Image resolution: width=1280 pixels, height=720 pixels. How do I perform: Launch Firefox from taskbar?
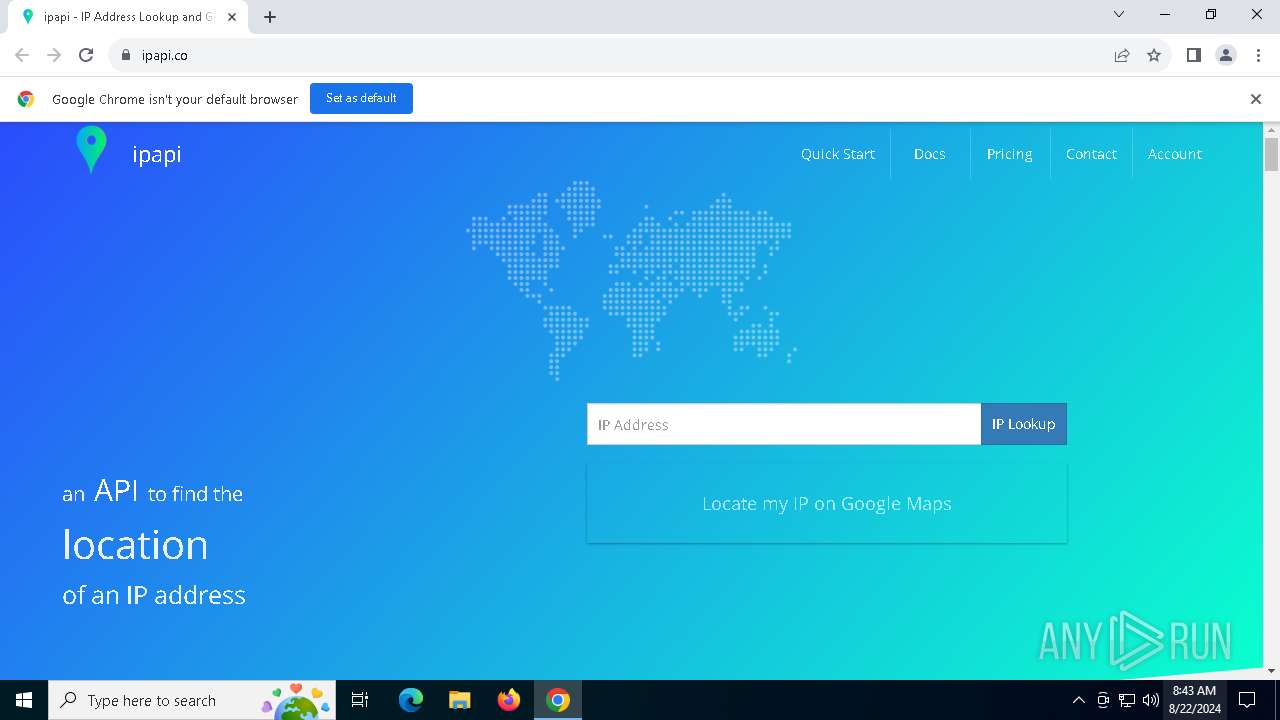pyautogui.click(x=509, y=700)
